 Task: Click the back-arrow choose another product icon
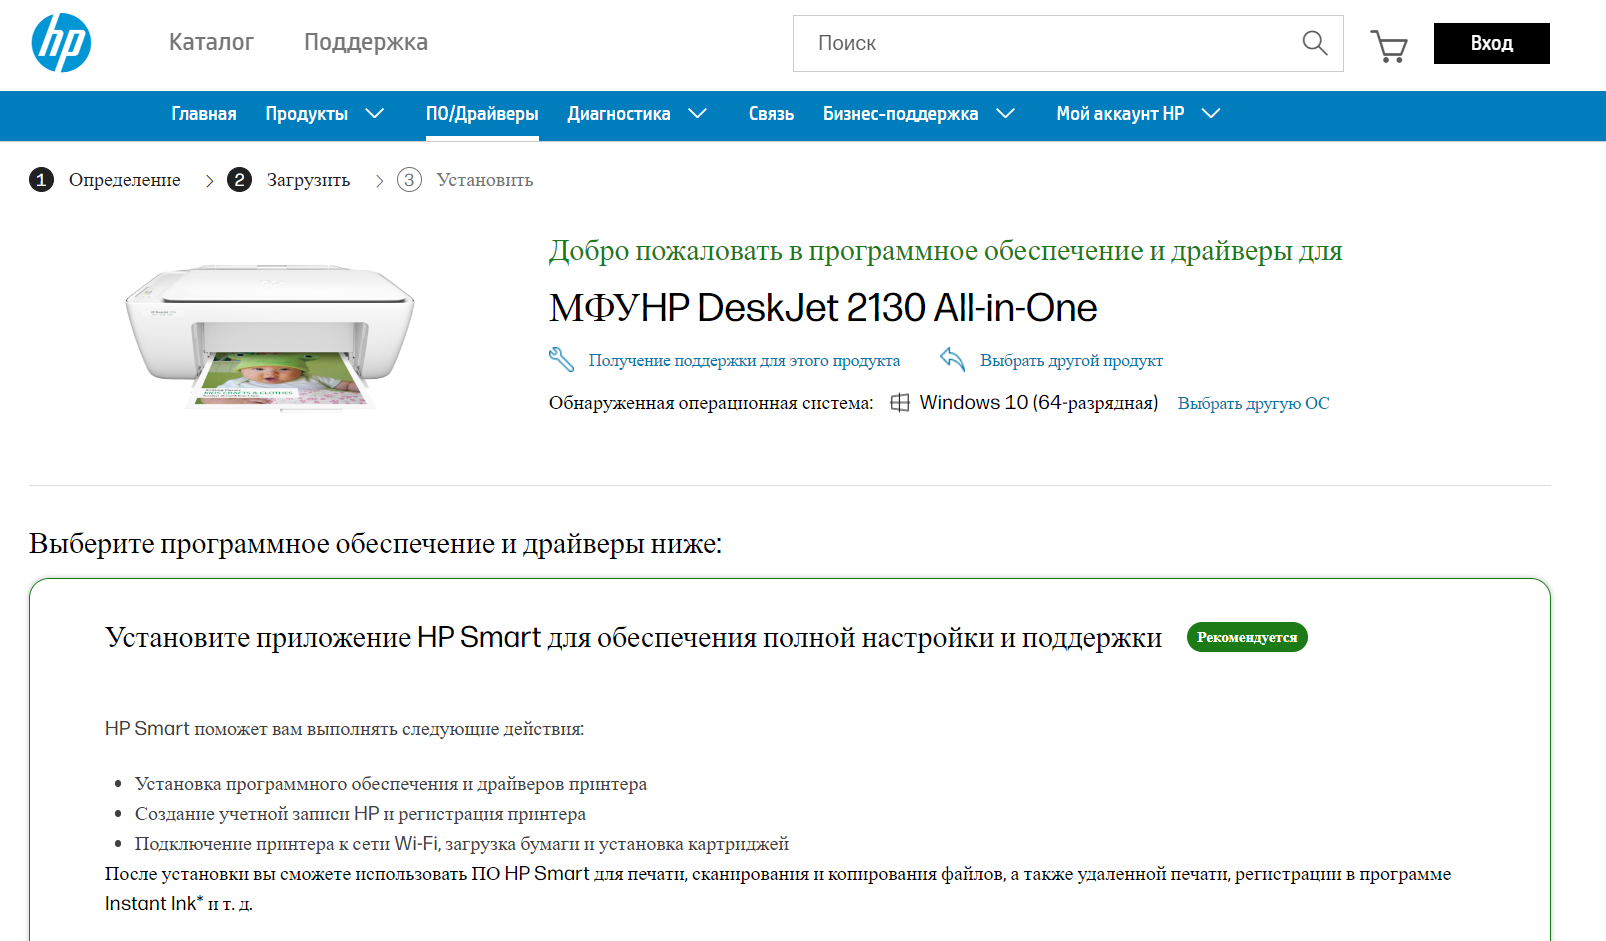tap(952, 359)
